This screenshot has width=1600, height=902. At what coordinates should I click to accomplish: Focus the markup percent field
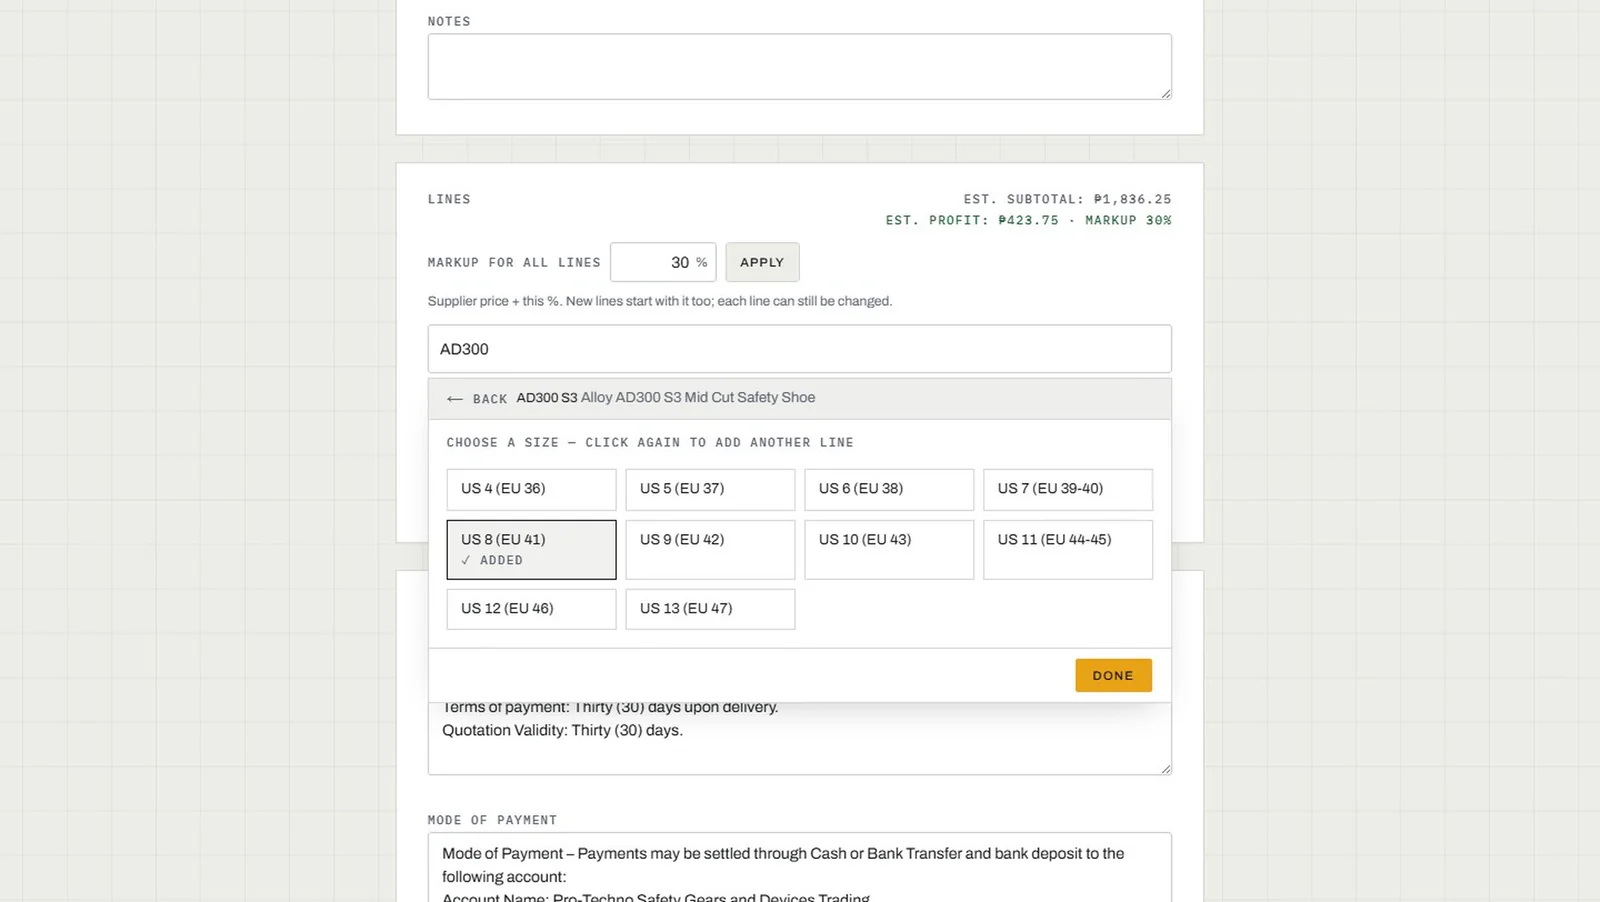[663, 262]
